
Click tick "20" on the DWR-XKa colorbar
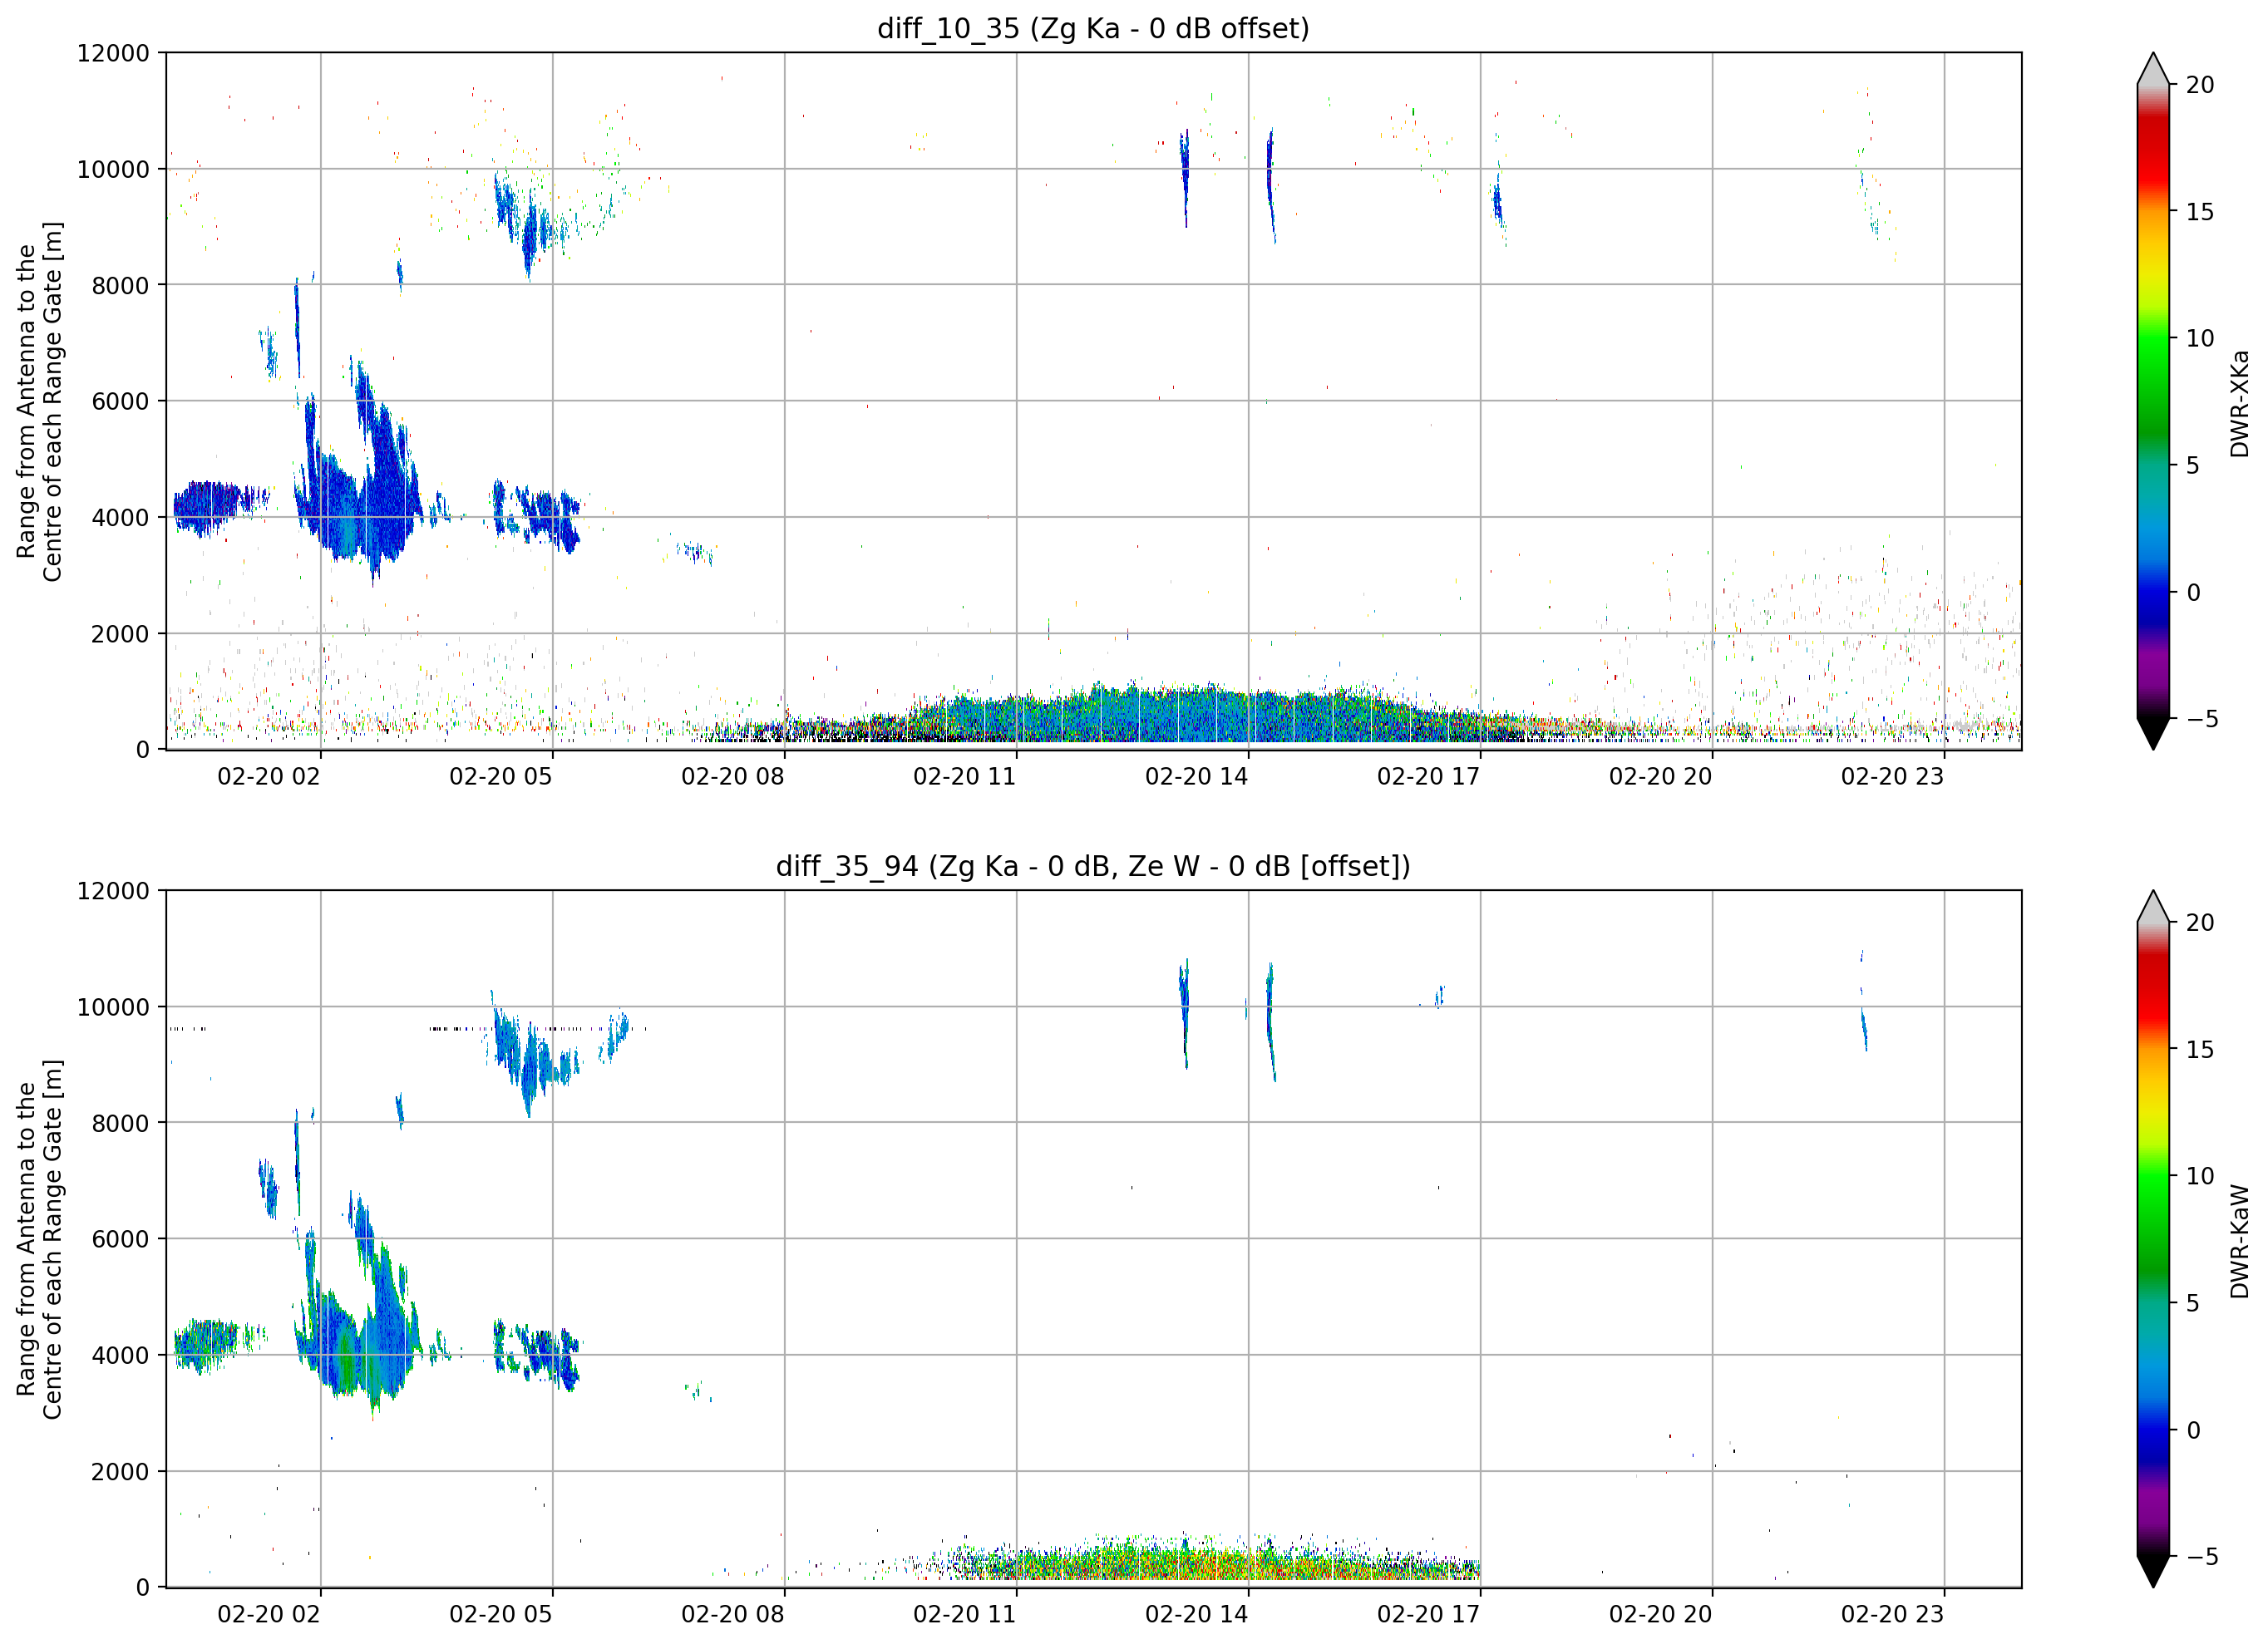pyautogui.click(x=2200, y=85)
